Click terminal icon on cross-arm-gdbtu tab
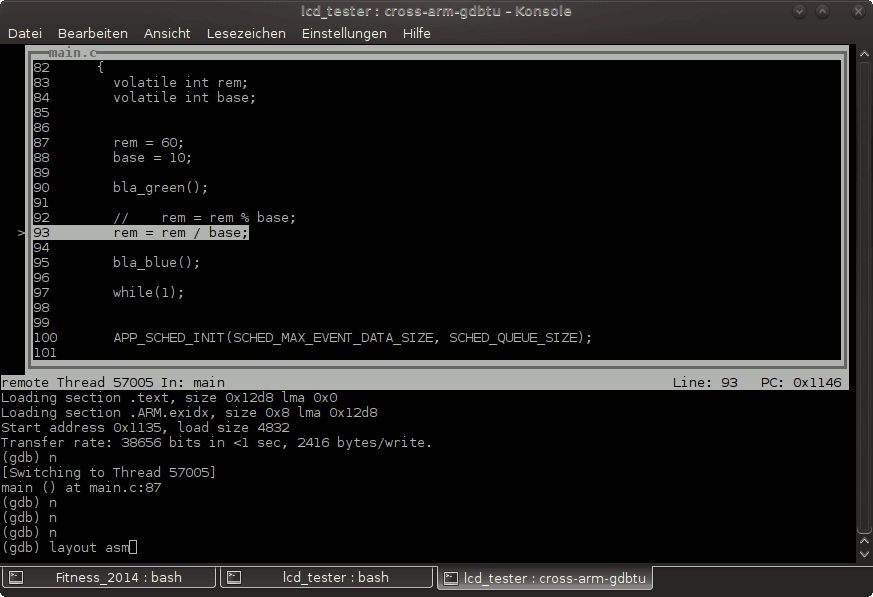This screenshot has height=597, width=873. click(450, 579)
